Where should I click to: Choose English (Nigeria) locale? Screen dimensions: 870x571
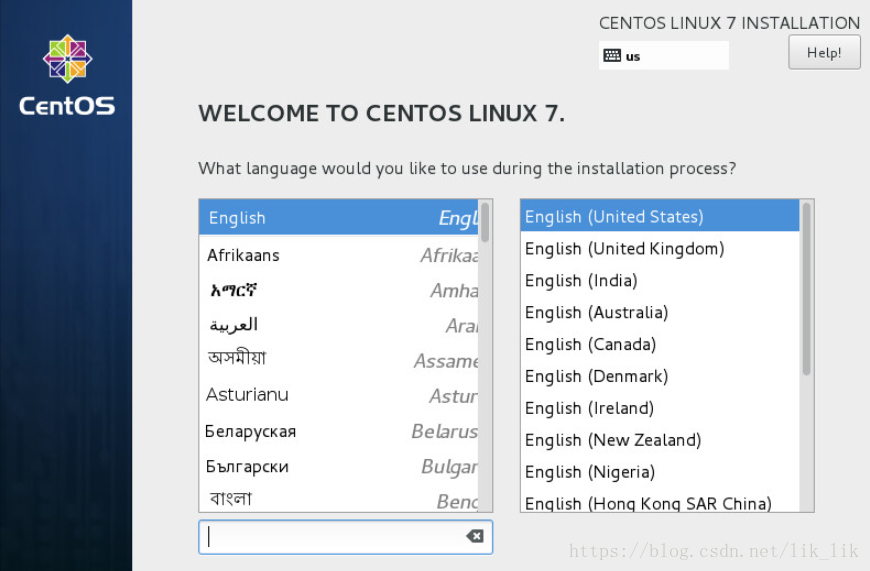[660, 472]
